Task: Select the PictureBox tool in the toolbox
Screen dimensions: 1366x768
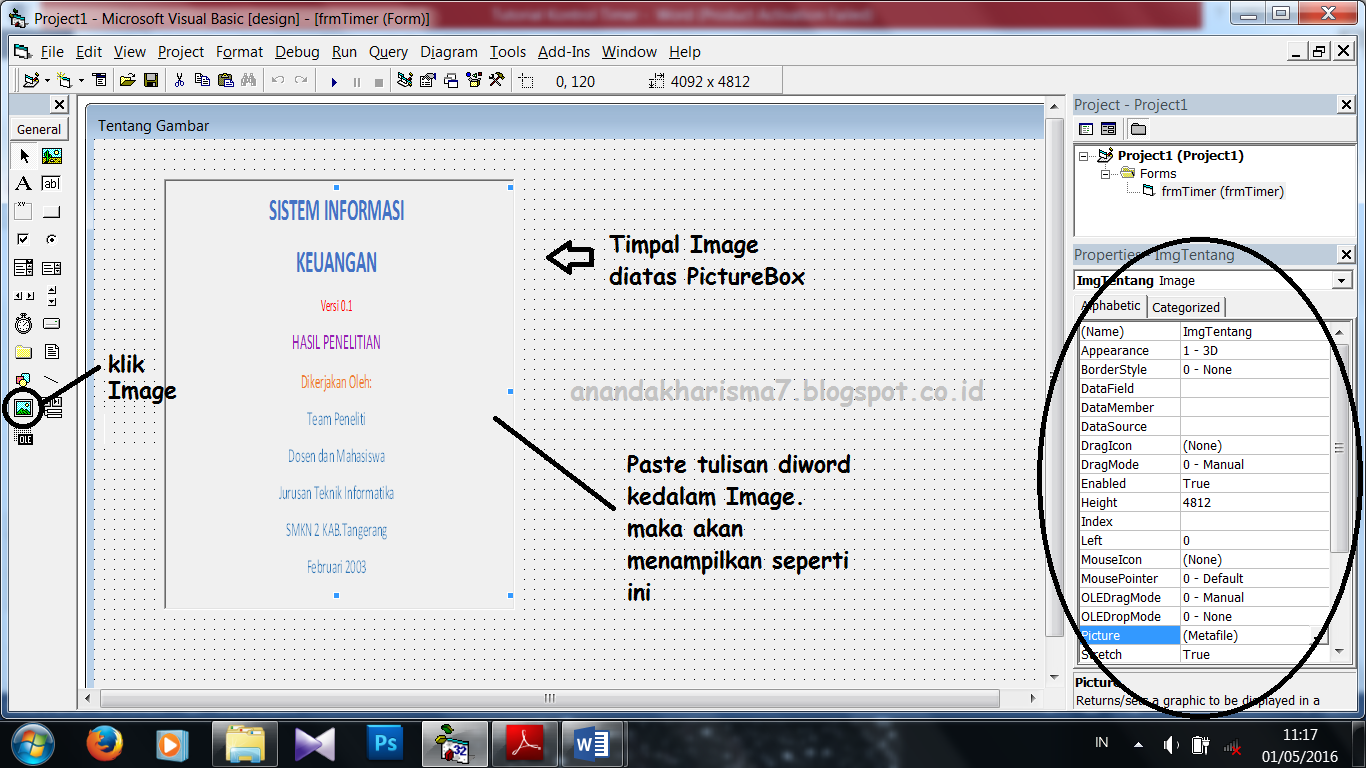Action: (x=50, y=155)
